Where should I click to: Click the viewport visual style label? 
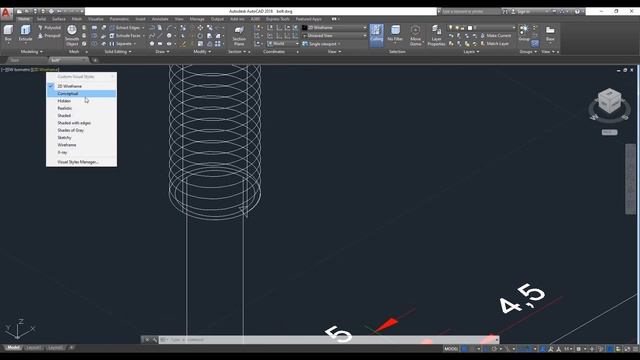point(45,70)
